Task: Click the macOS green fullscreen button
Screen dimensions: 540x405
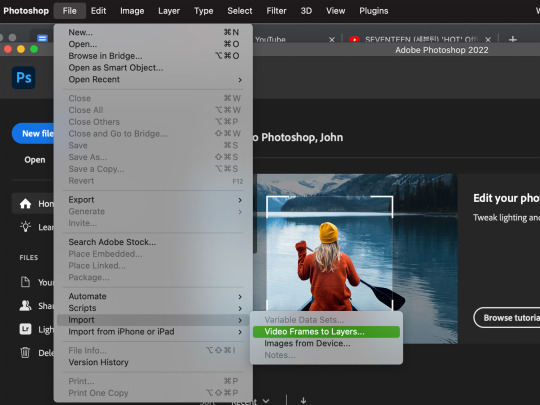Action: 34,49
